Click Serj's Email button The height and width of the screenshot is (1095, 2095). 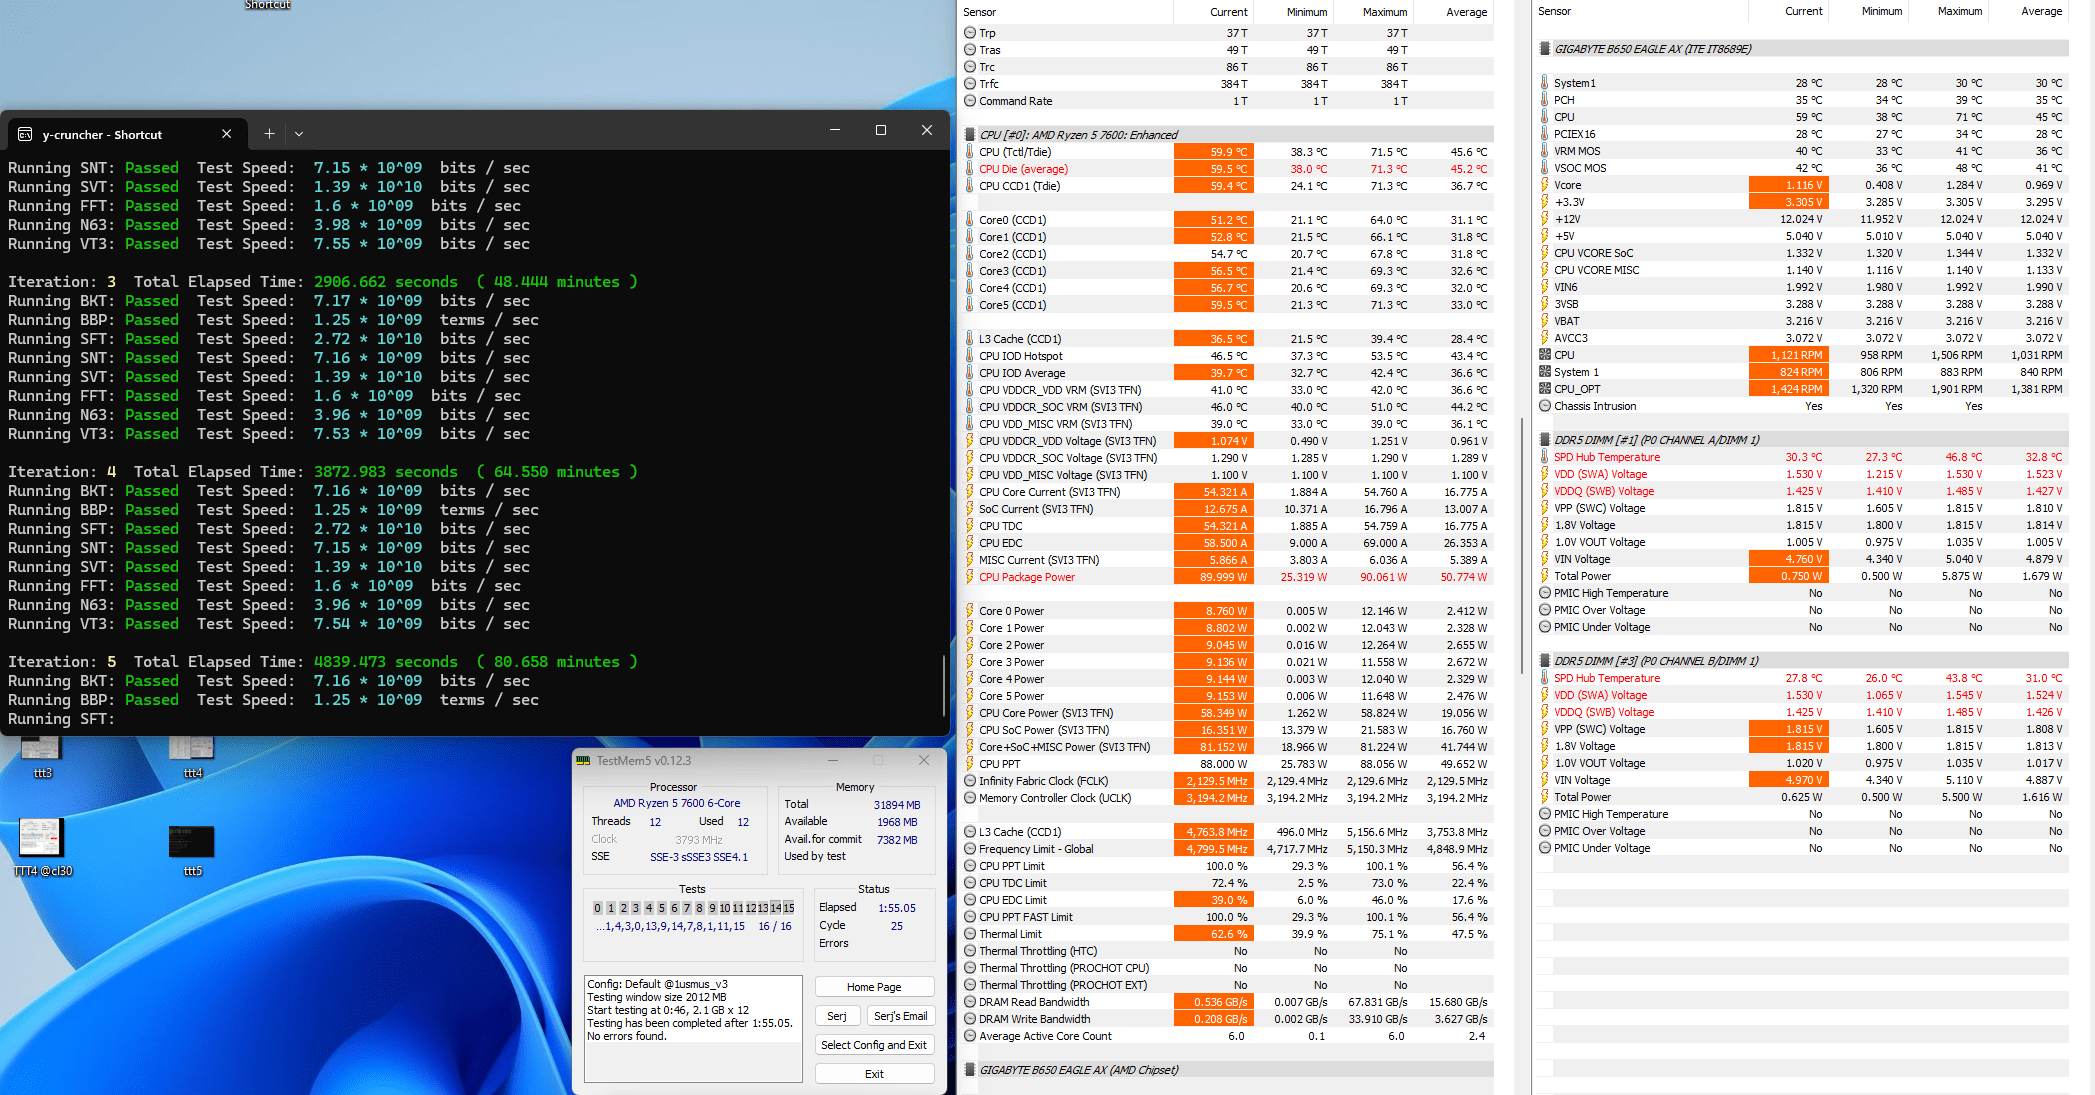tap(900, 1016)
